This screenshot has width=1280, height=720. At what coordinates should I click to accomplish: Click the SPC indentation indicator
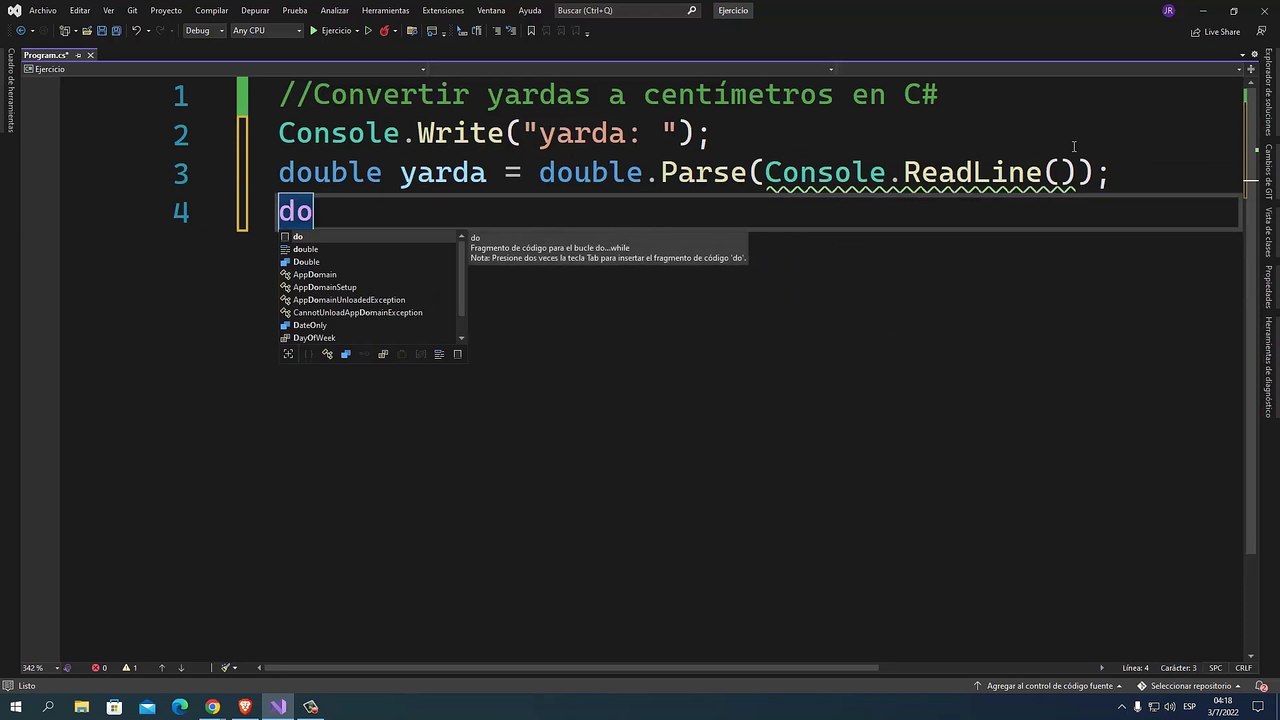tap(1216, 668)
